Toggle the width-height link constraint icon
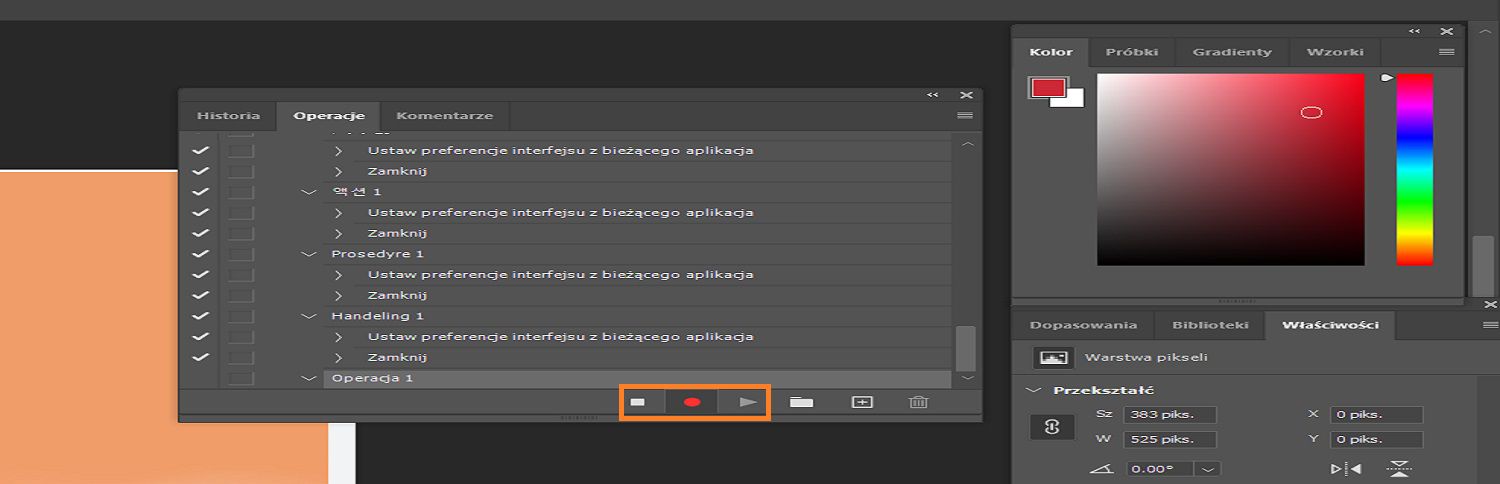The image size is (1500, 484). point(1052,427)
